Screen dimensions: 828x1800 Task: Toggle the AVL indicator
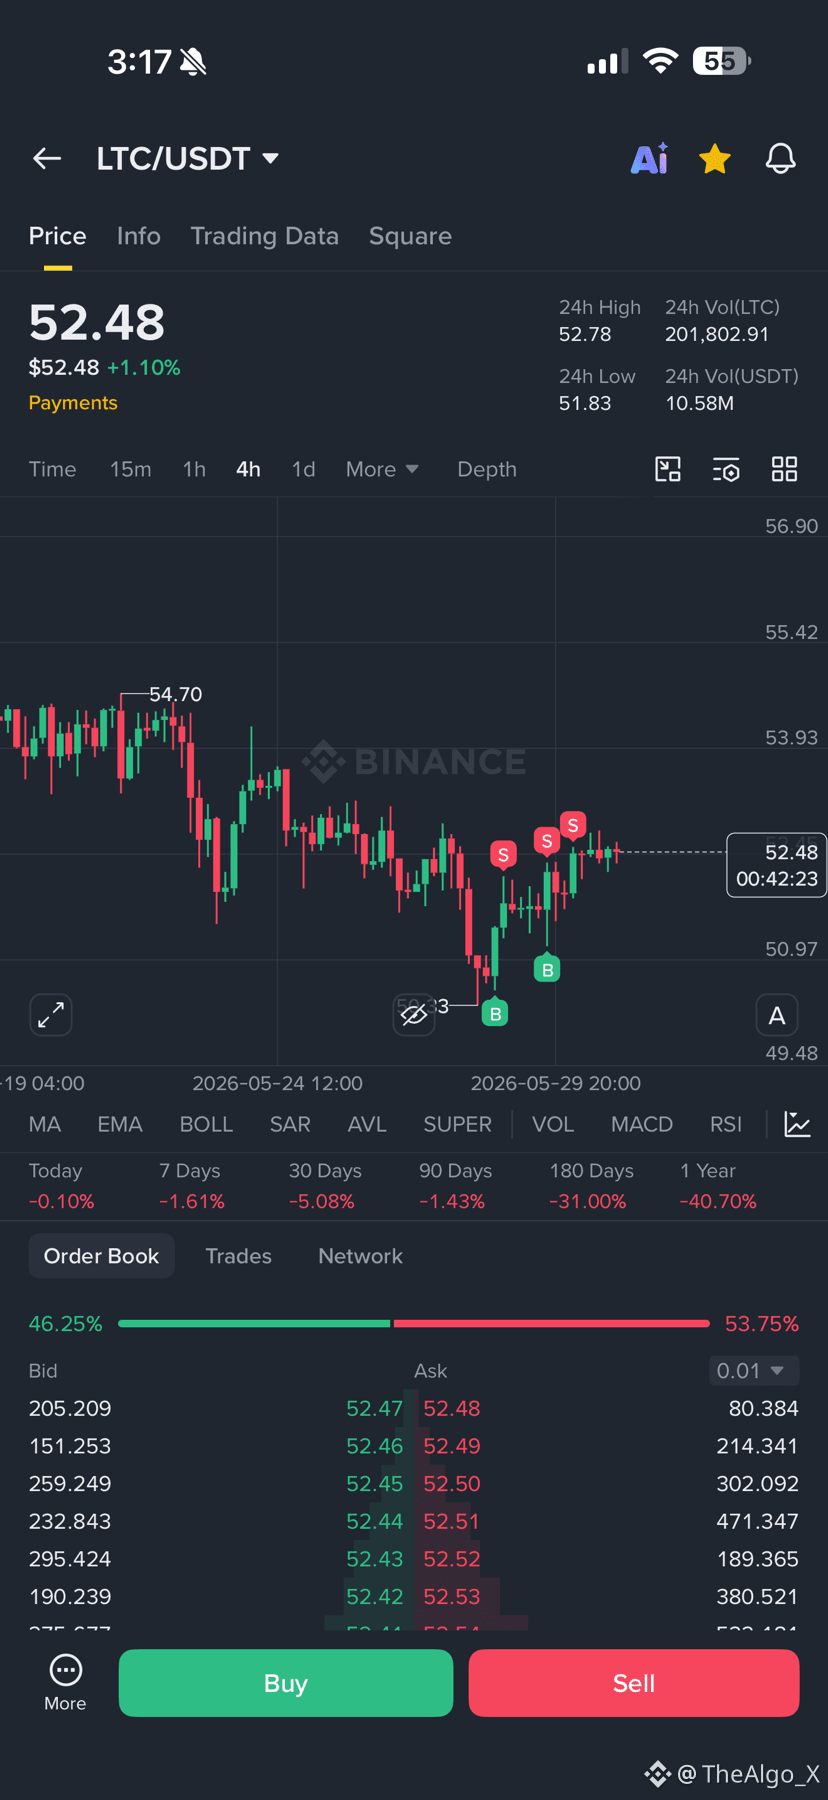367,1124
